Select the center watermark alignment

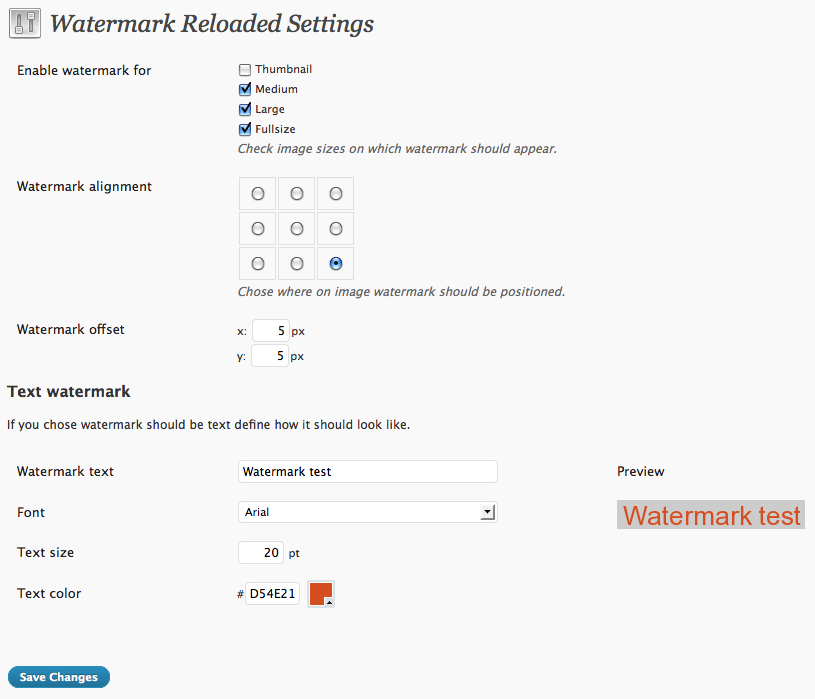(x=296, y=228)
